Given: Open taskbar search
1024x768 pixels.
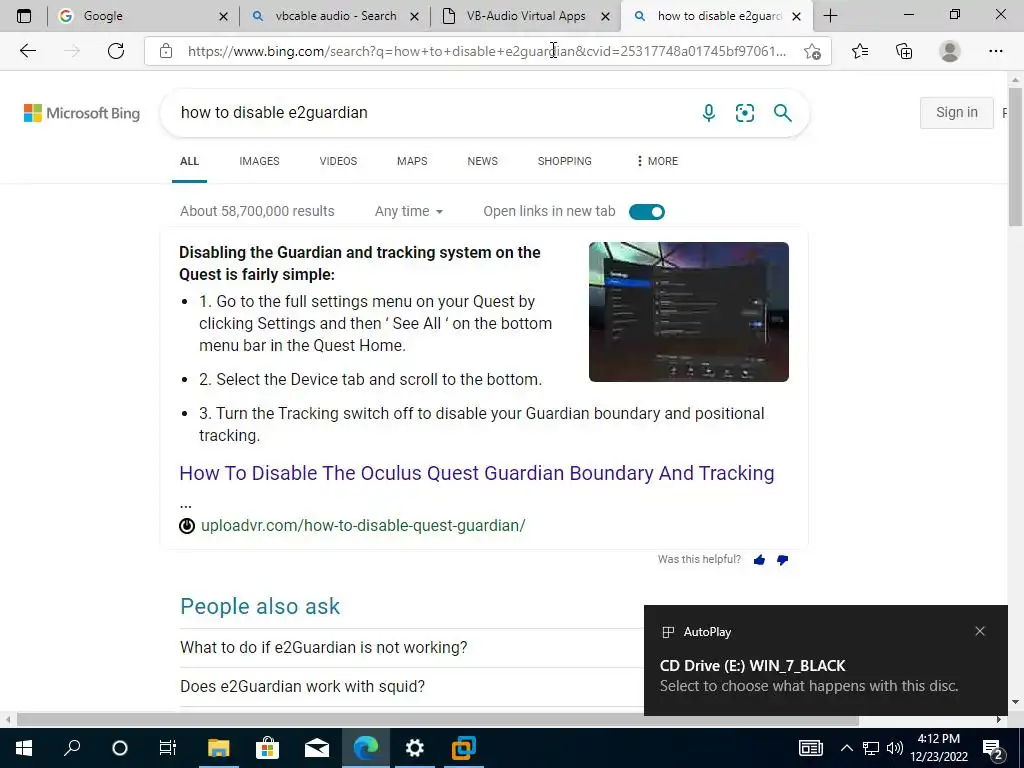Looking at the screenshot, I should [x=72, y=748].
